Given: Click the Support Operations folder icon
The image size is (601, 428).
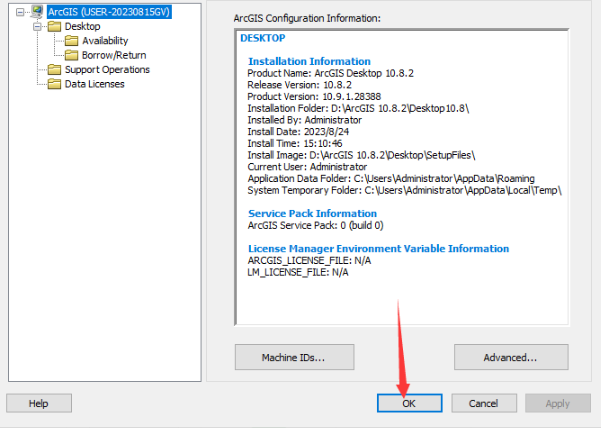Looking at the screenshot, I should click(x=54, y=70).
